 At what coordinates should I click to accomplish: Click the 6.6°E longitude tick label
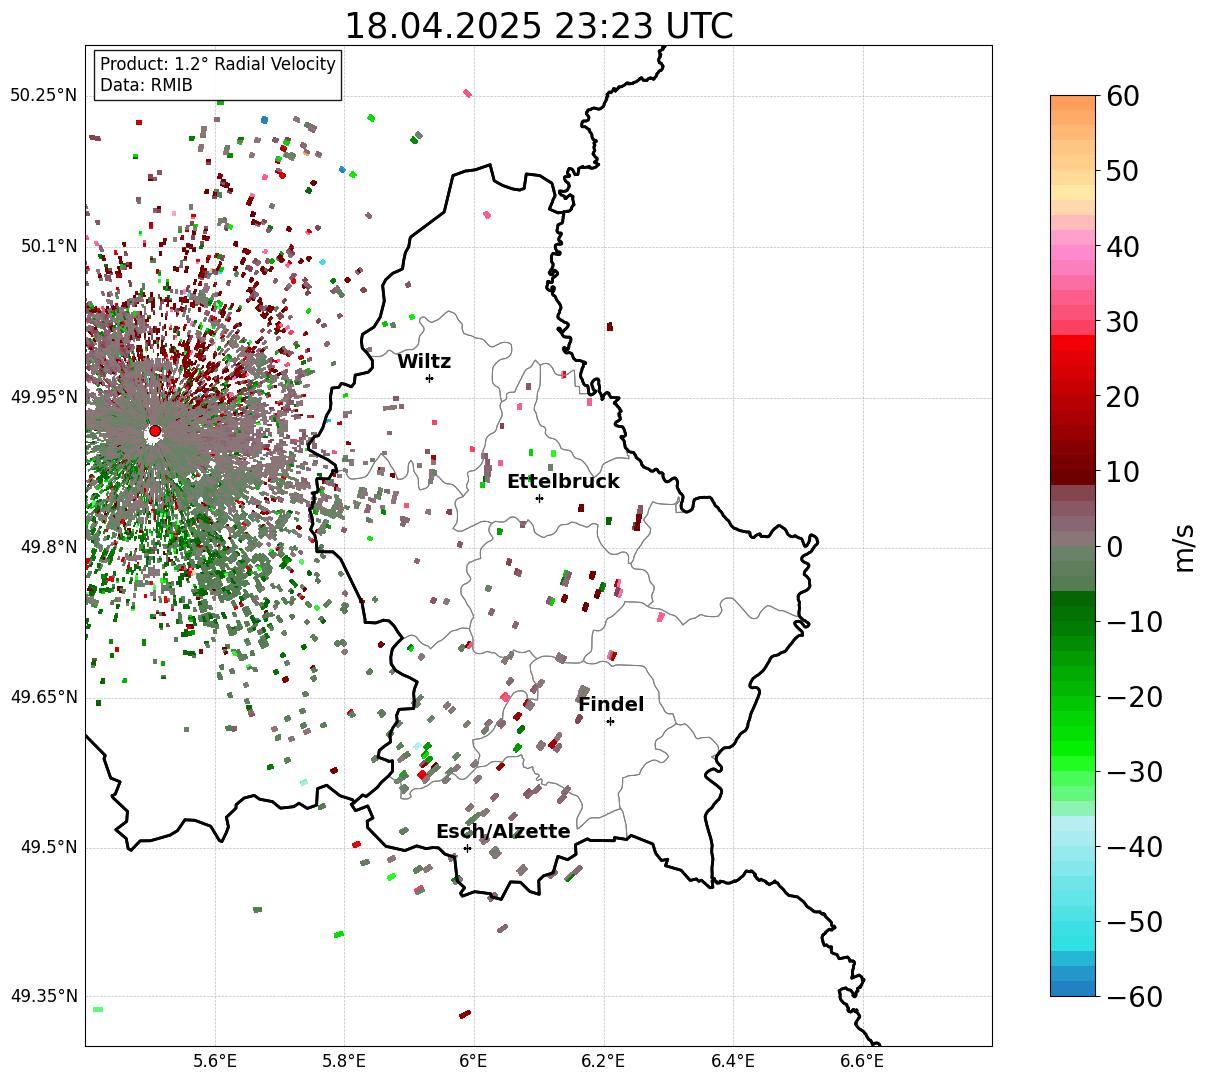[x=862, y=1061]
